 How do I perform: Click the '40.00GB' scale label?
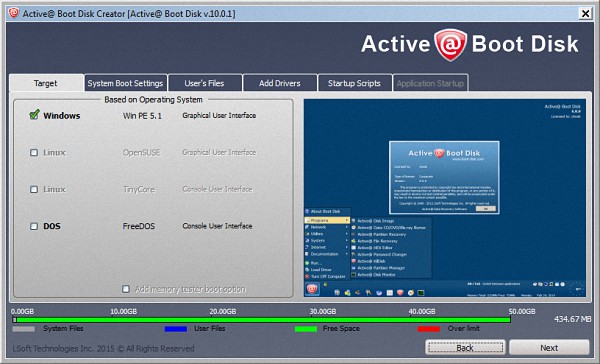coord(422,311)
